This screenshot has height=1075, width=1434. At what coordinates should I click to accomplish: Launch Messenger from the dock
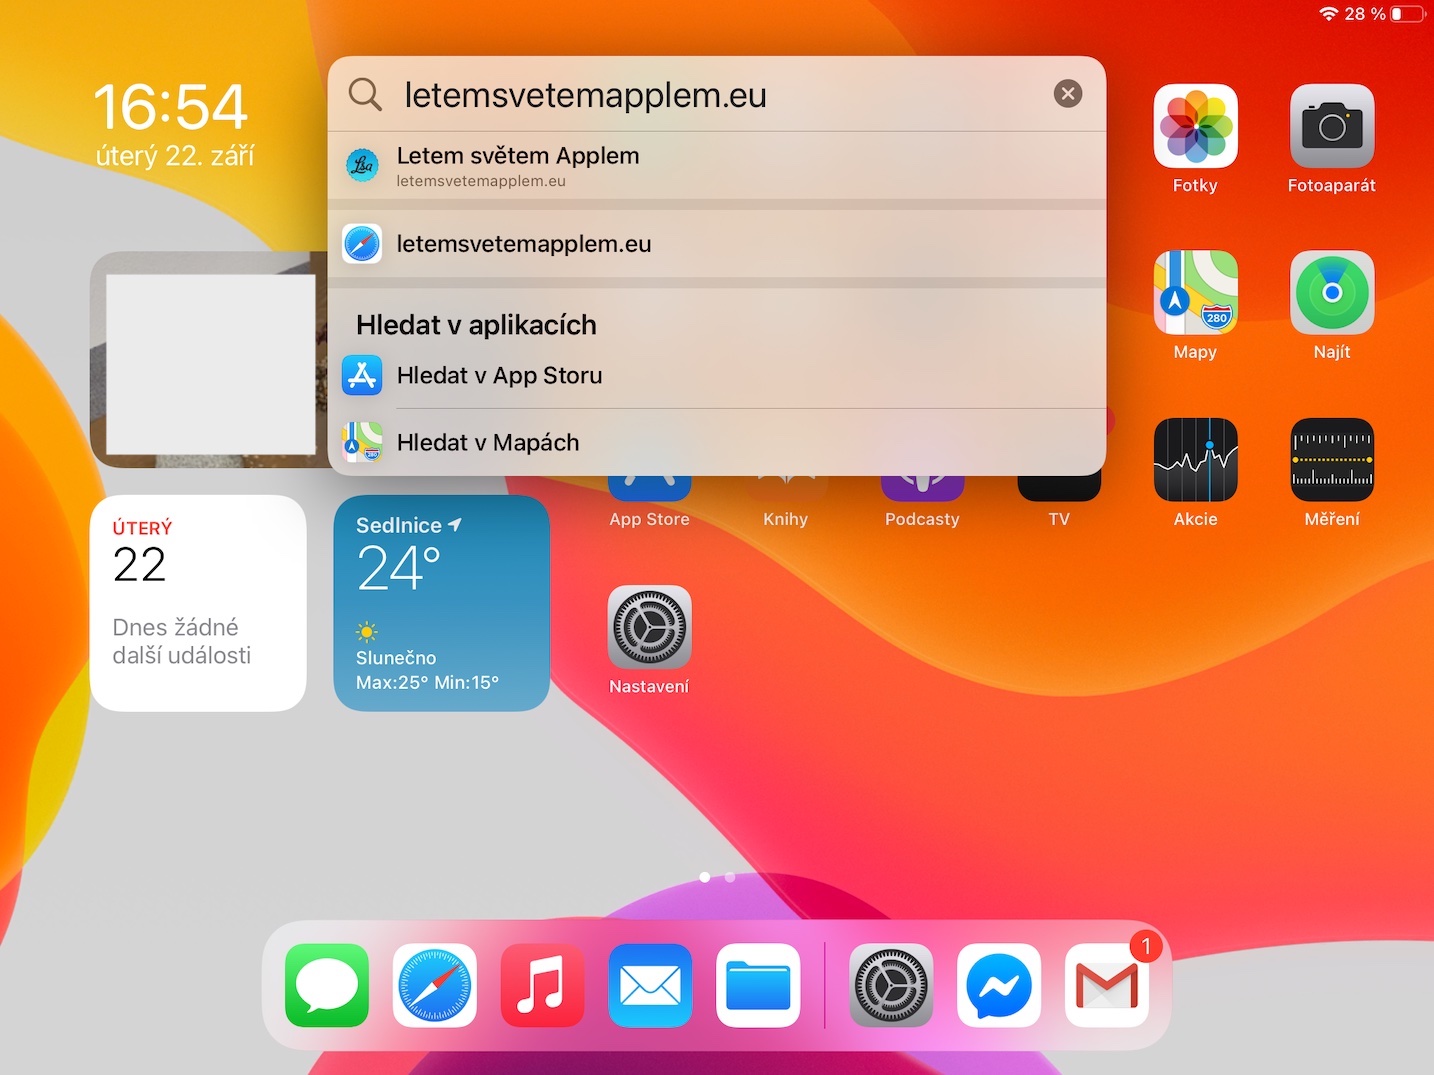pos(999,985)
